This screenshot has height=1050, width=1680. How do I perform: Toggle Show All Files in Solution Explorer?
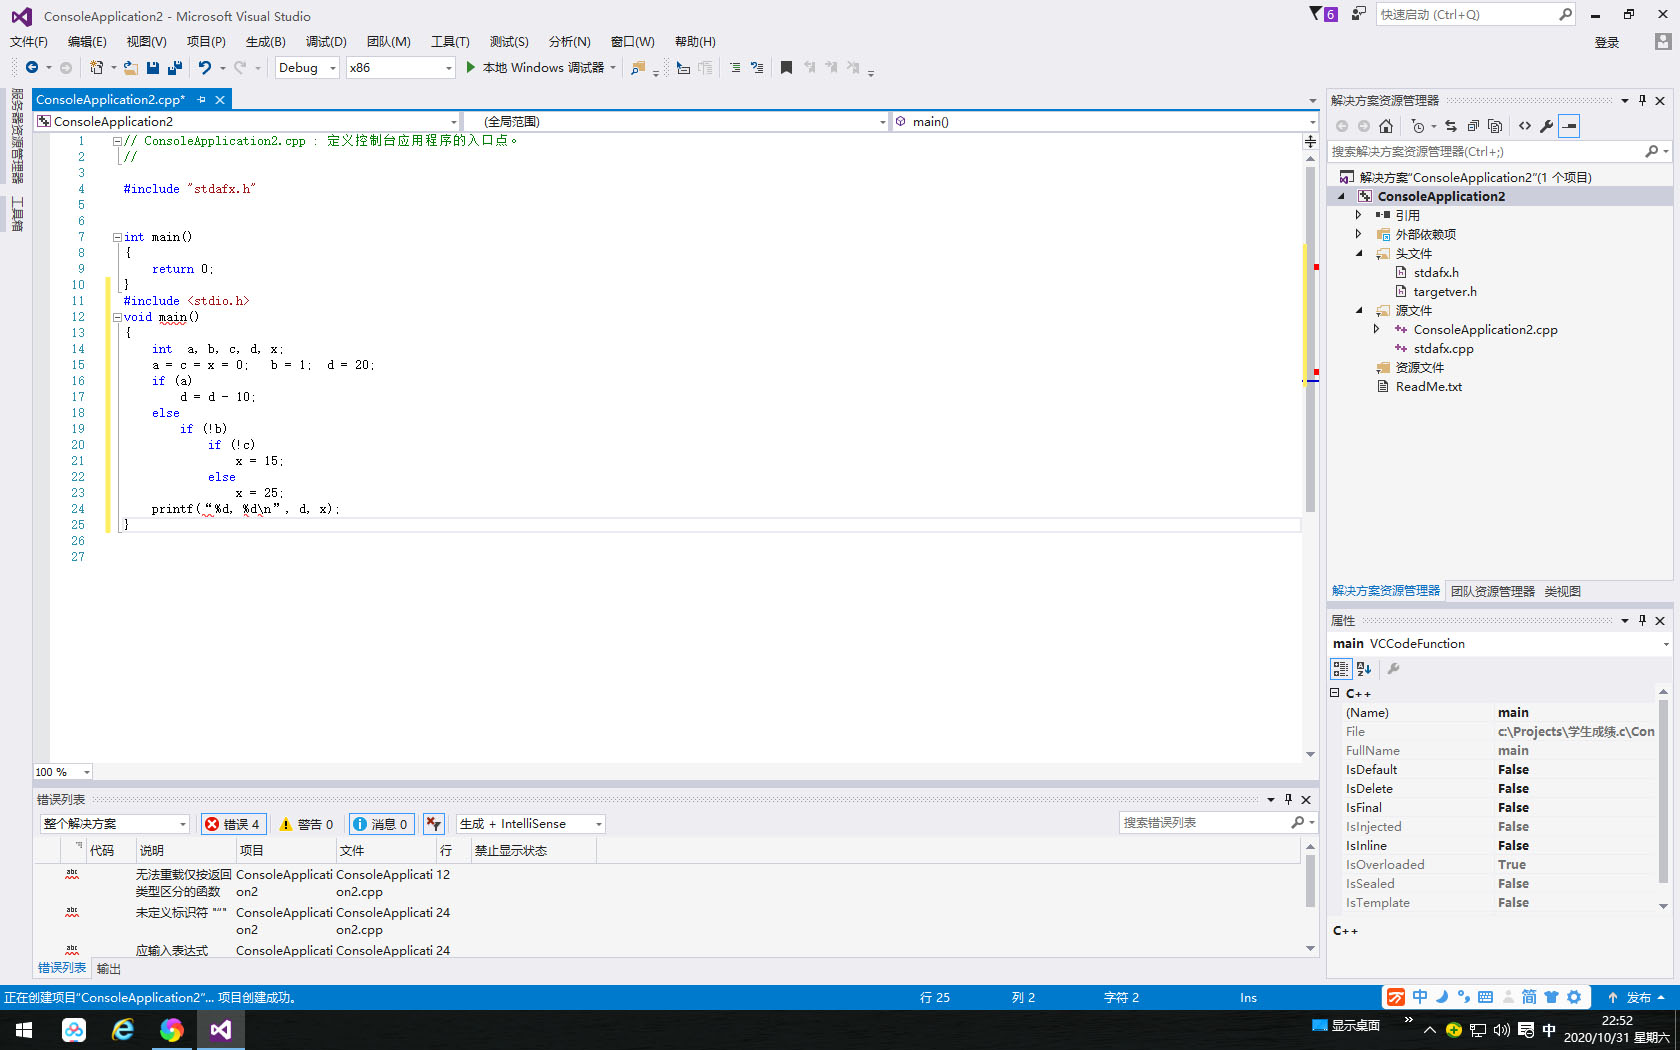[x=1495, y=126]
